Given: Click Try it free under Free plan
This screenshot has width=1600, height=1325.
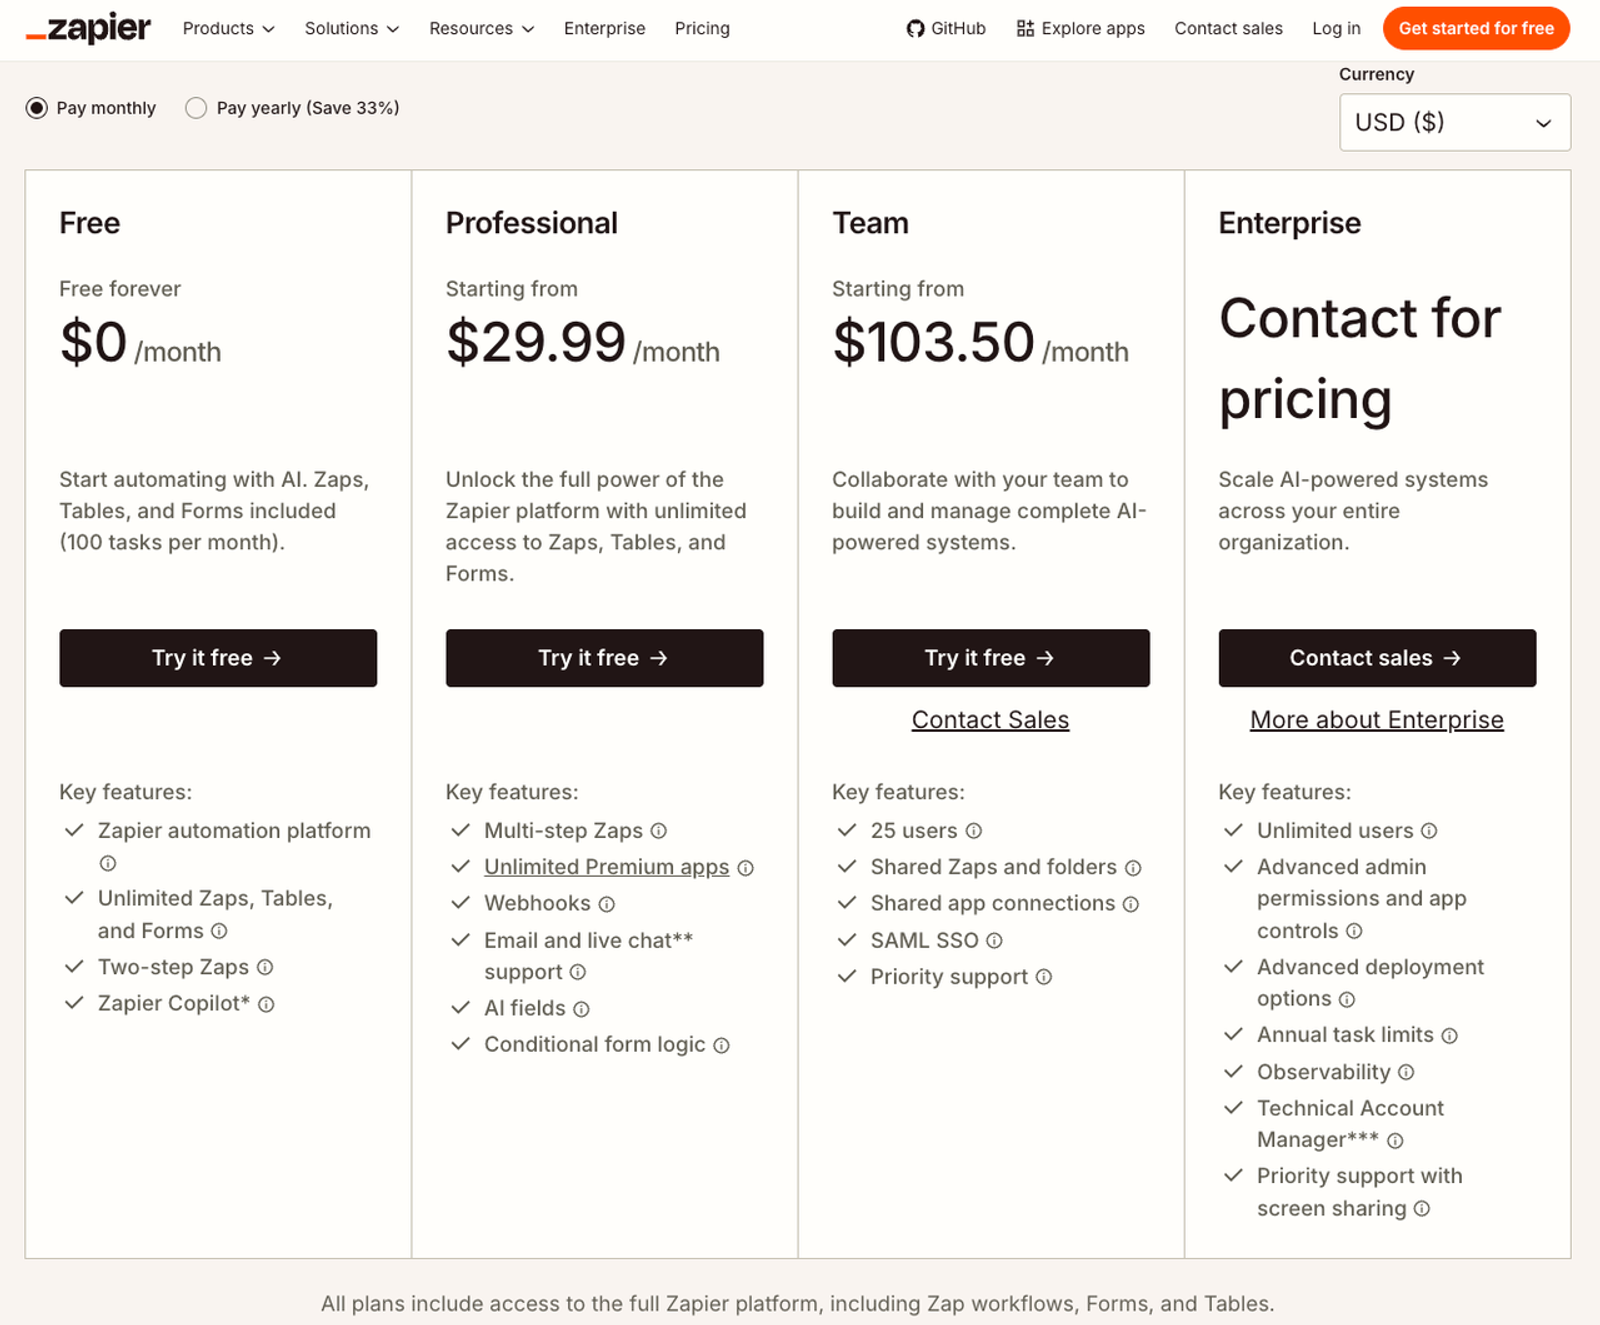Looking at the screenshot, I should click(218, 658).
